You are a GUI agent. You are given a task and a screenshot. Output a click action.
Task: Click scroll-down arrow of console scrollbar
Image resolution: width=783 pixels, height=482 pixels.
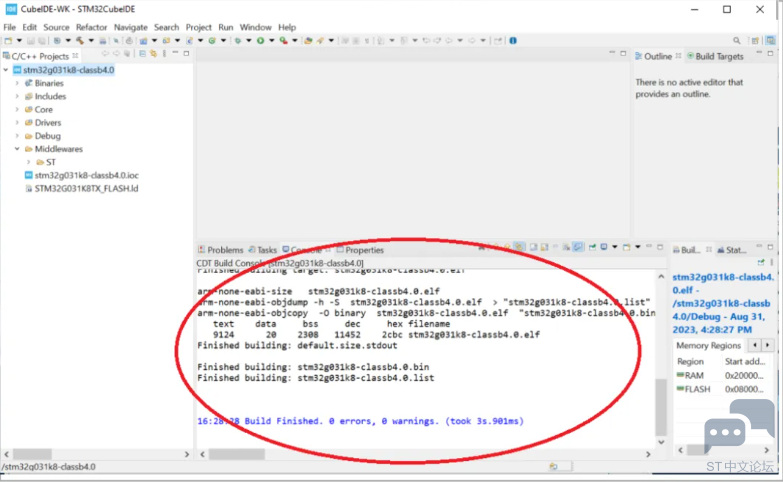tap(661, 442)
